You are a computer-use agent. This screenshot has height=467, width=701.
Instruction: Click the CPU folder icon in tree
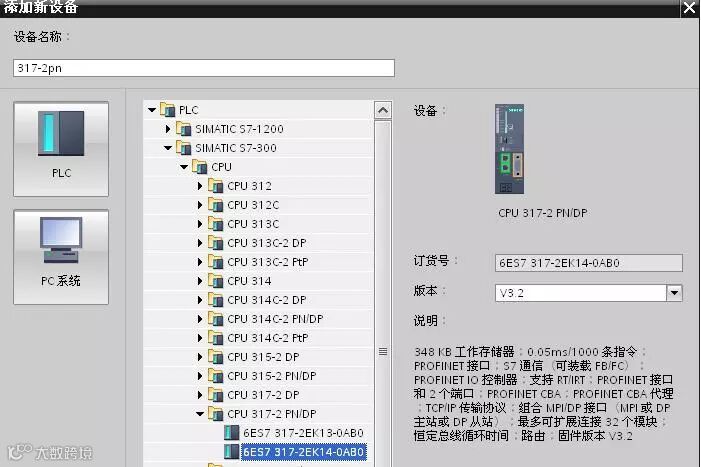click(x=200, y=167)
